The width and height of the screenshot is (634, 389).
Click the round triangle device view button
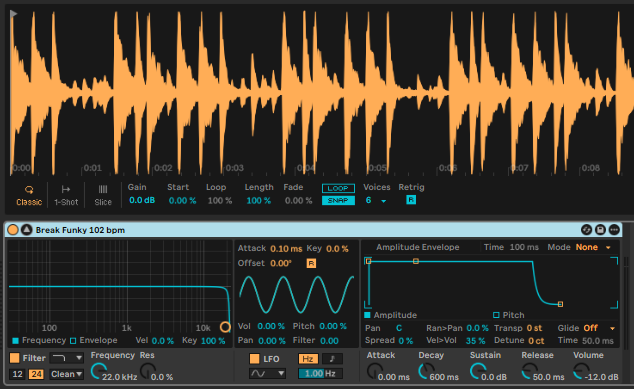click(x=27, y=230)
